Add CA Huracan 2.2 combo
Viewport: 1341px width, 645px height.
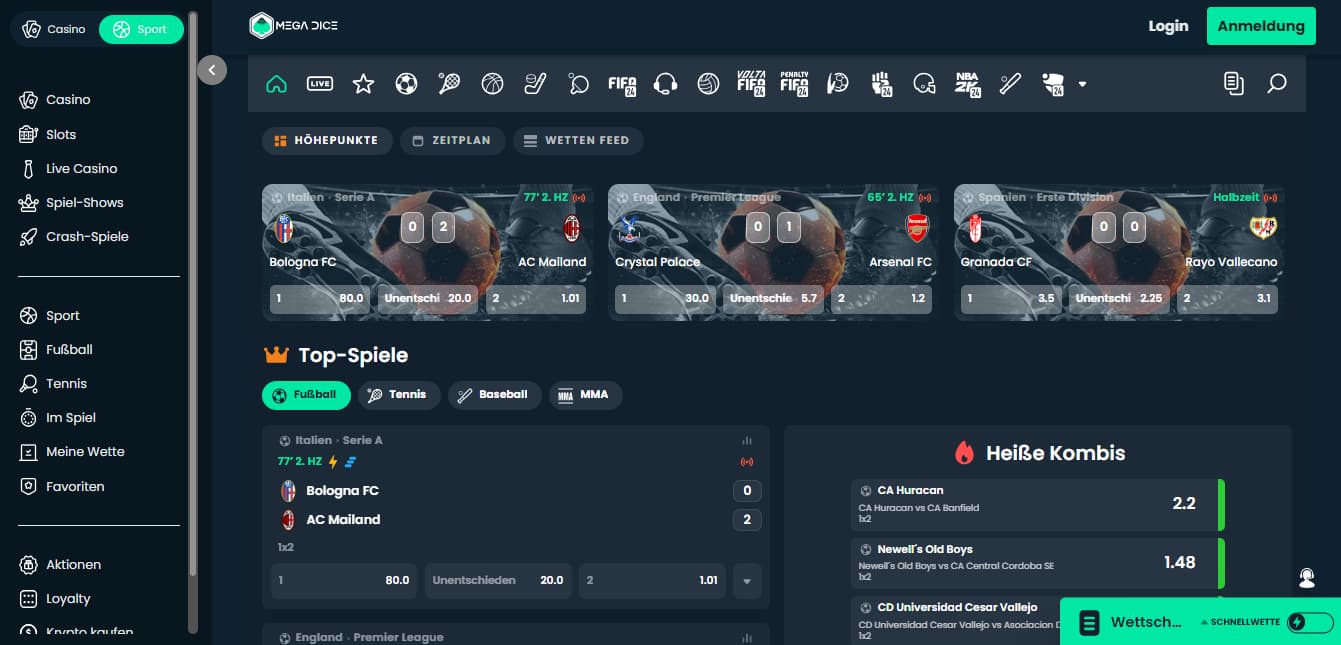pos(1038,504)
